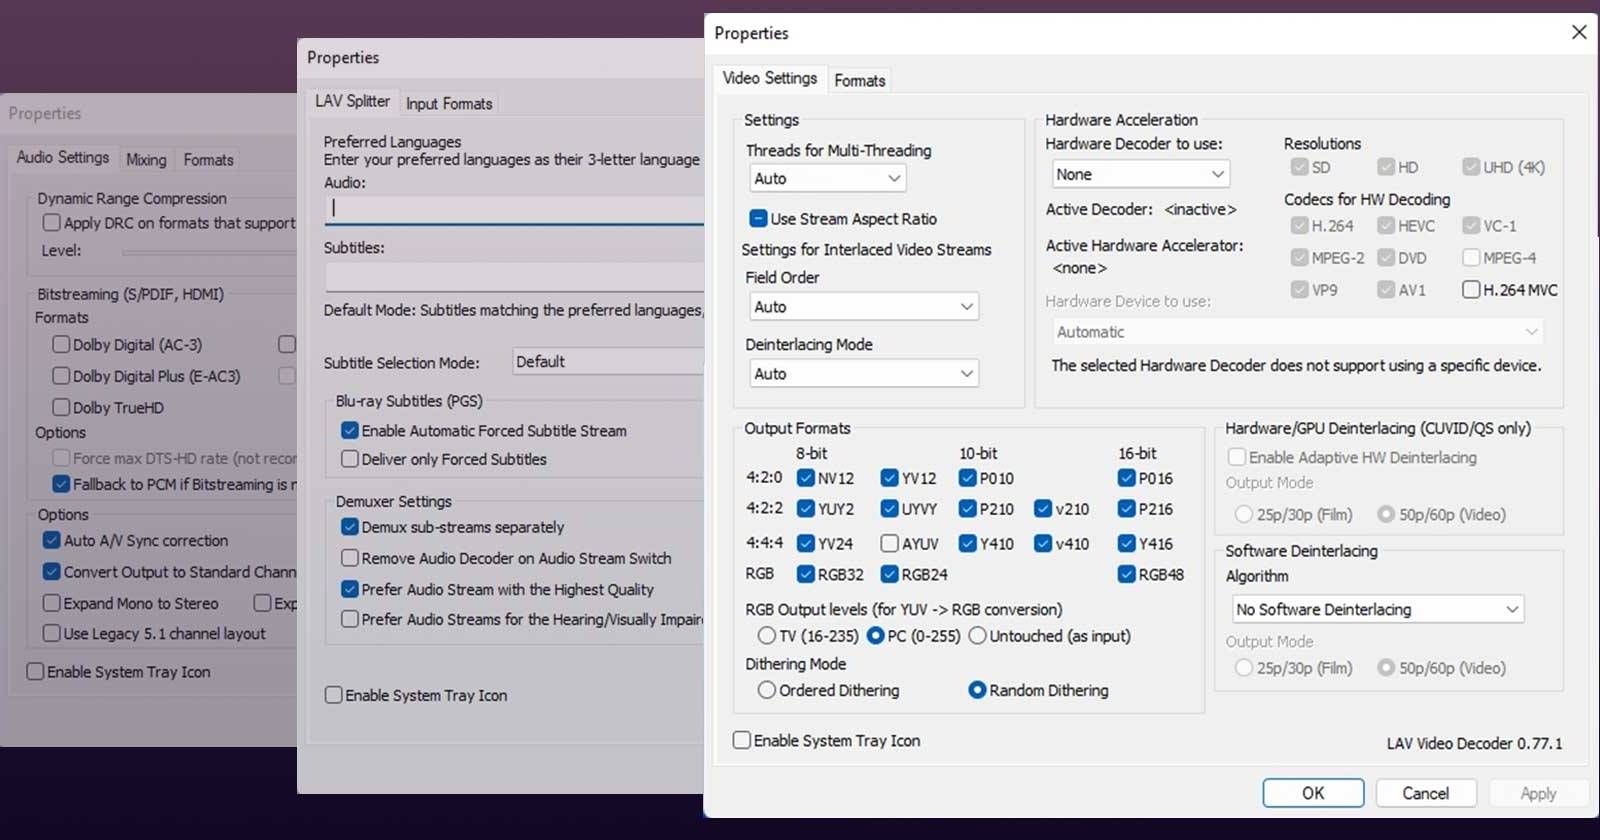
Task: Open the Software Deinterlacing Algorithm dropdown
Action: [1377, 609]
